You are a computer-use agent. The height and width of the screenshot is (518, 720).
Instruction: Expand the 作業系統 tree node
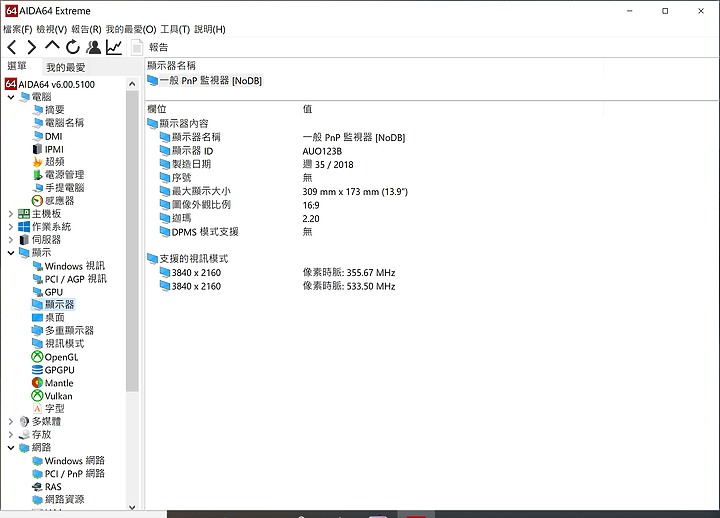11,226
